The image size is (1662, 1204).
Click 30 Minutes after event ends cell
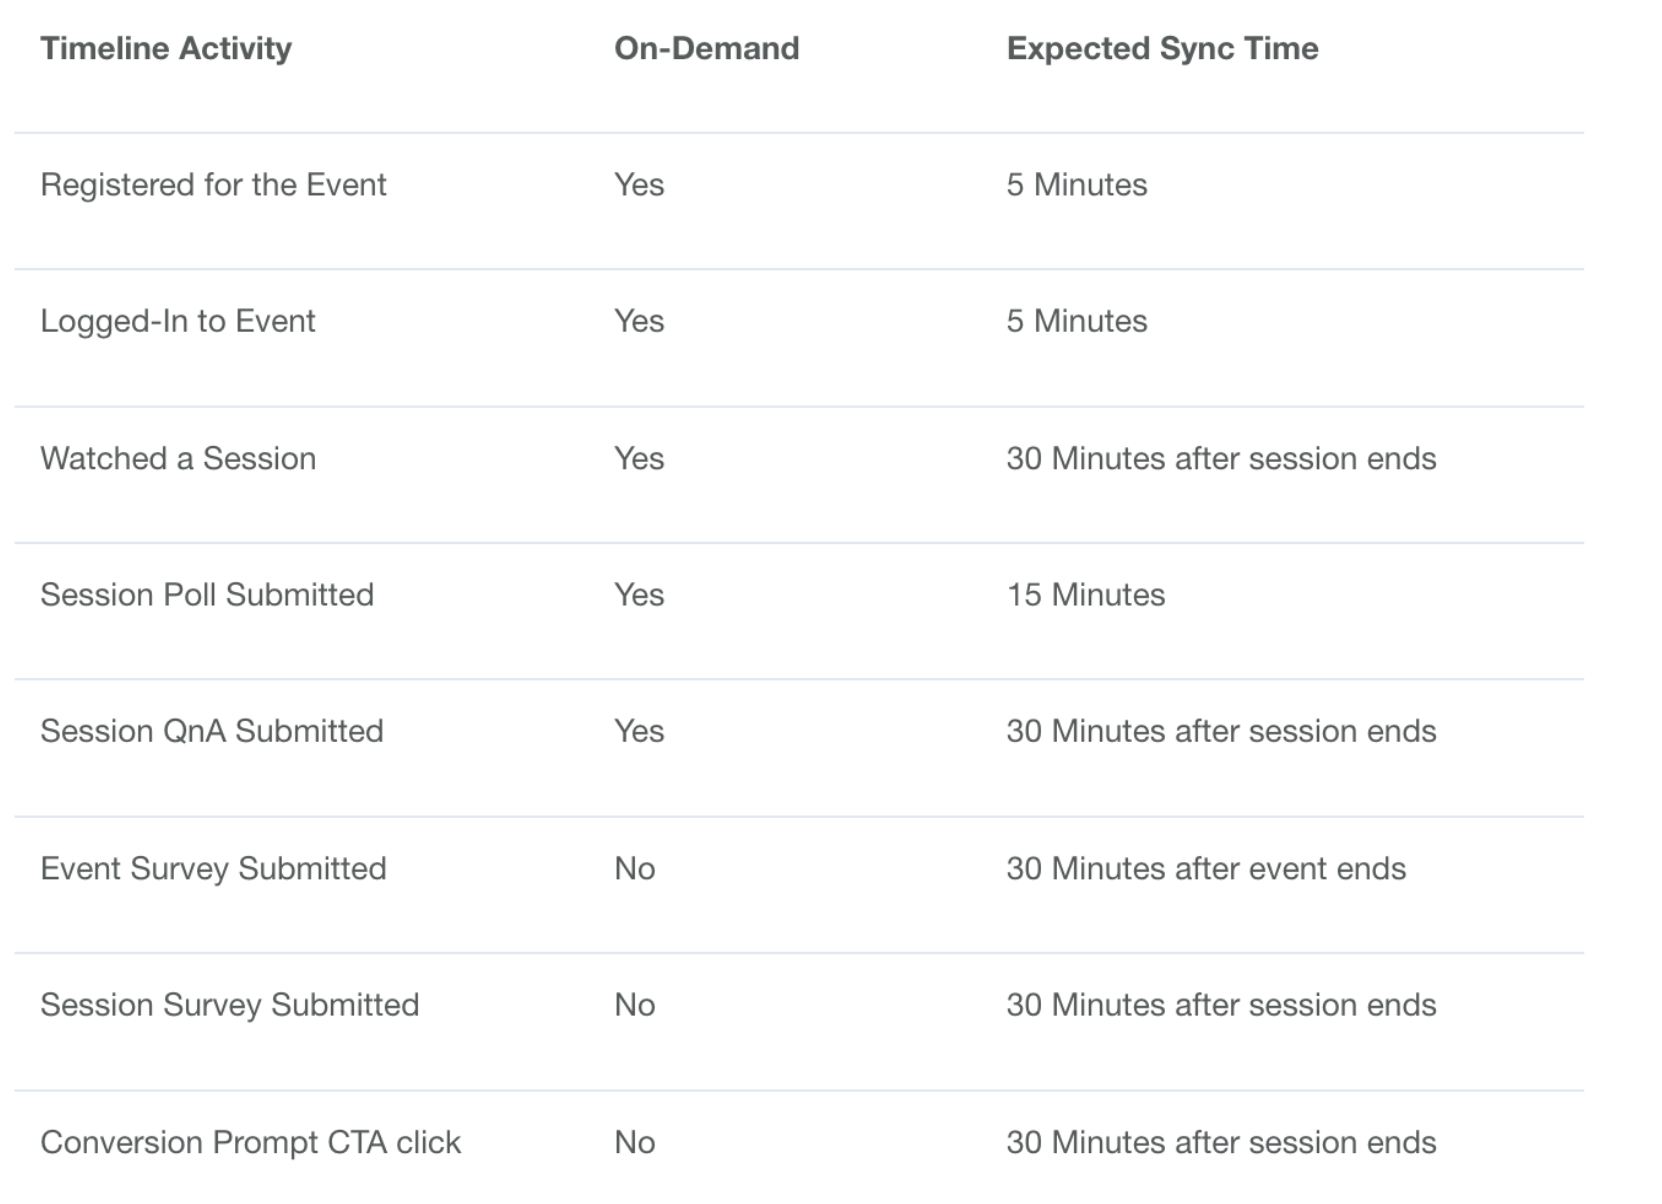tap(1206, 868)
